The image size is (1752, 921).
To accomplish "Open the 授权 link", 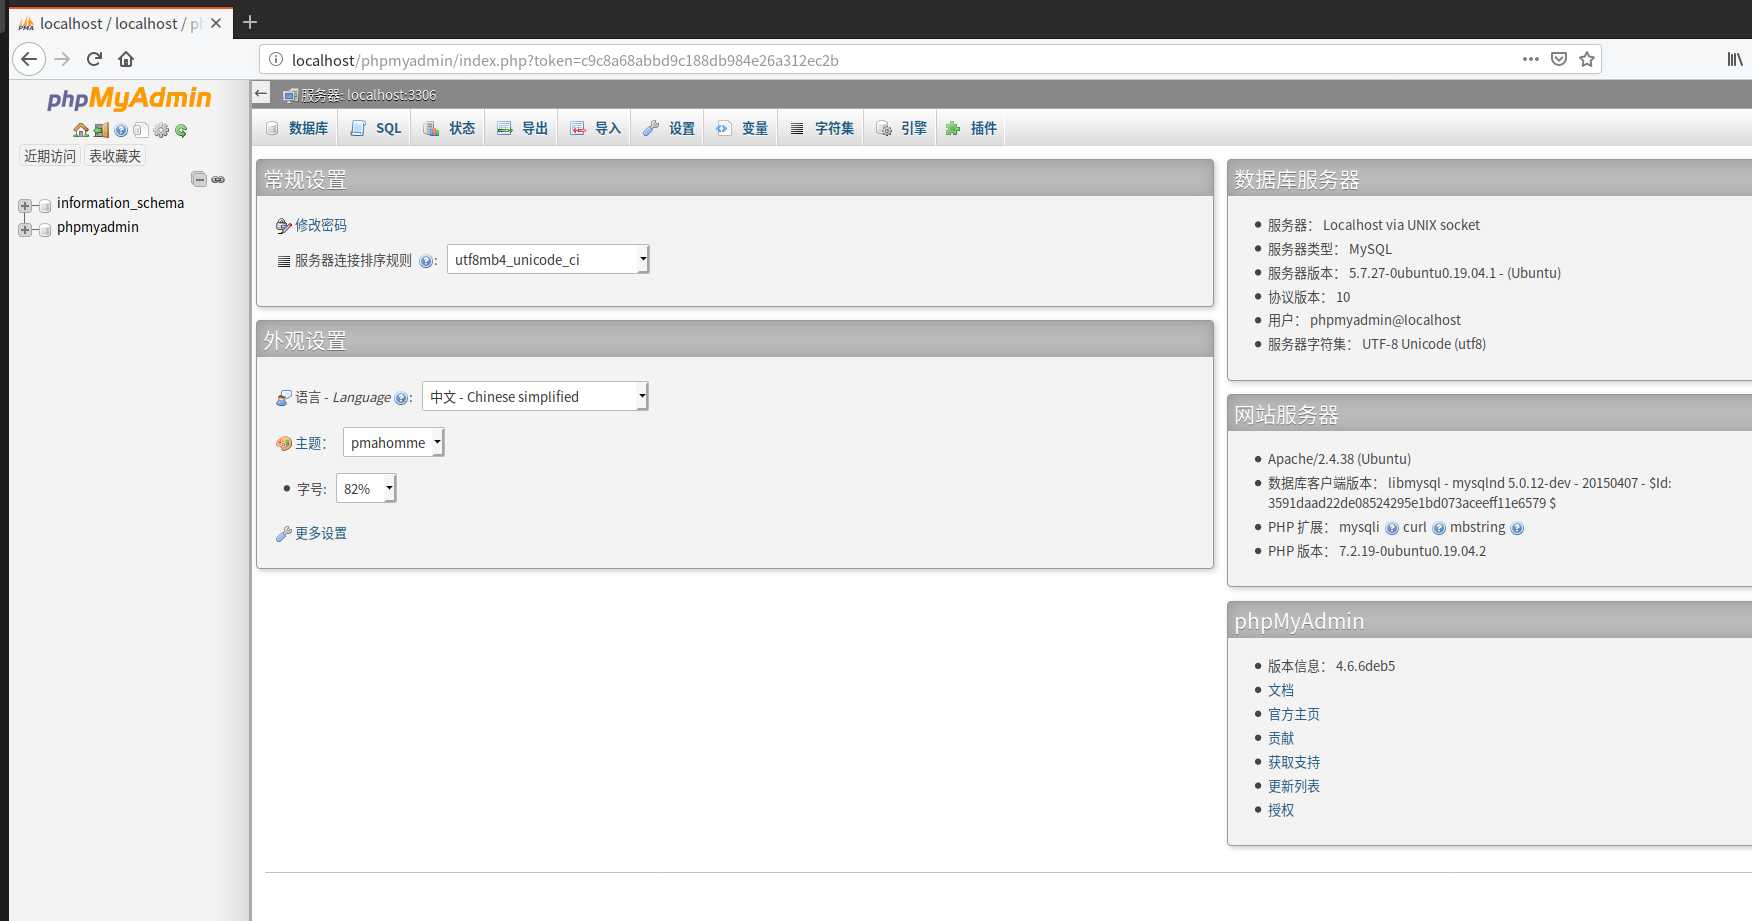I will (1281, 810).
